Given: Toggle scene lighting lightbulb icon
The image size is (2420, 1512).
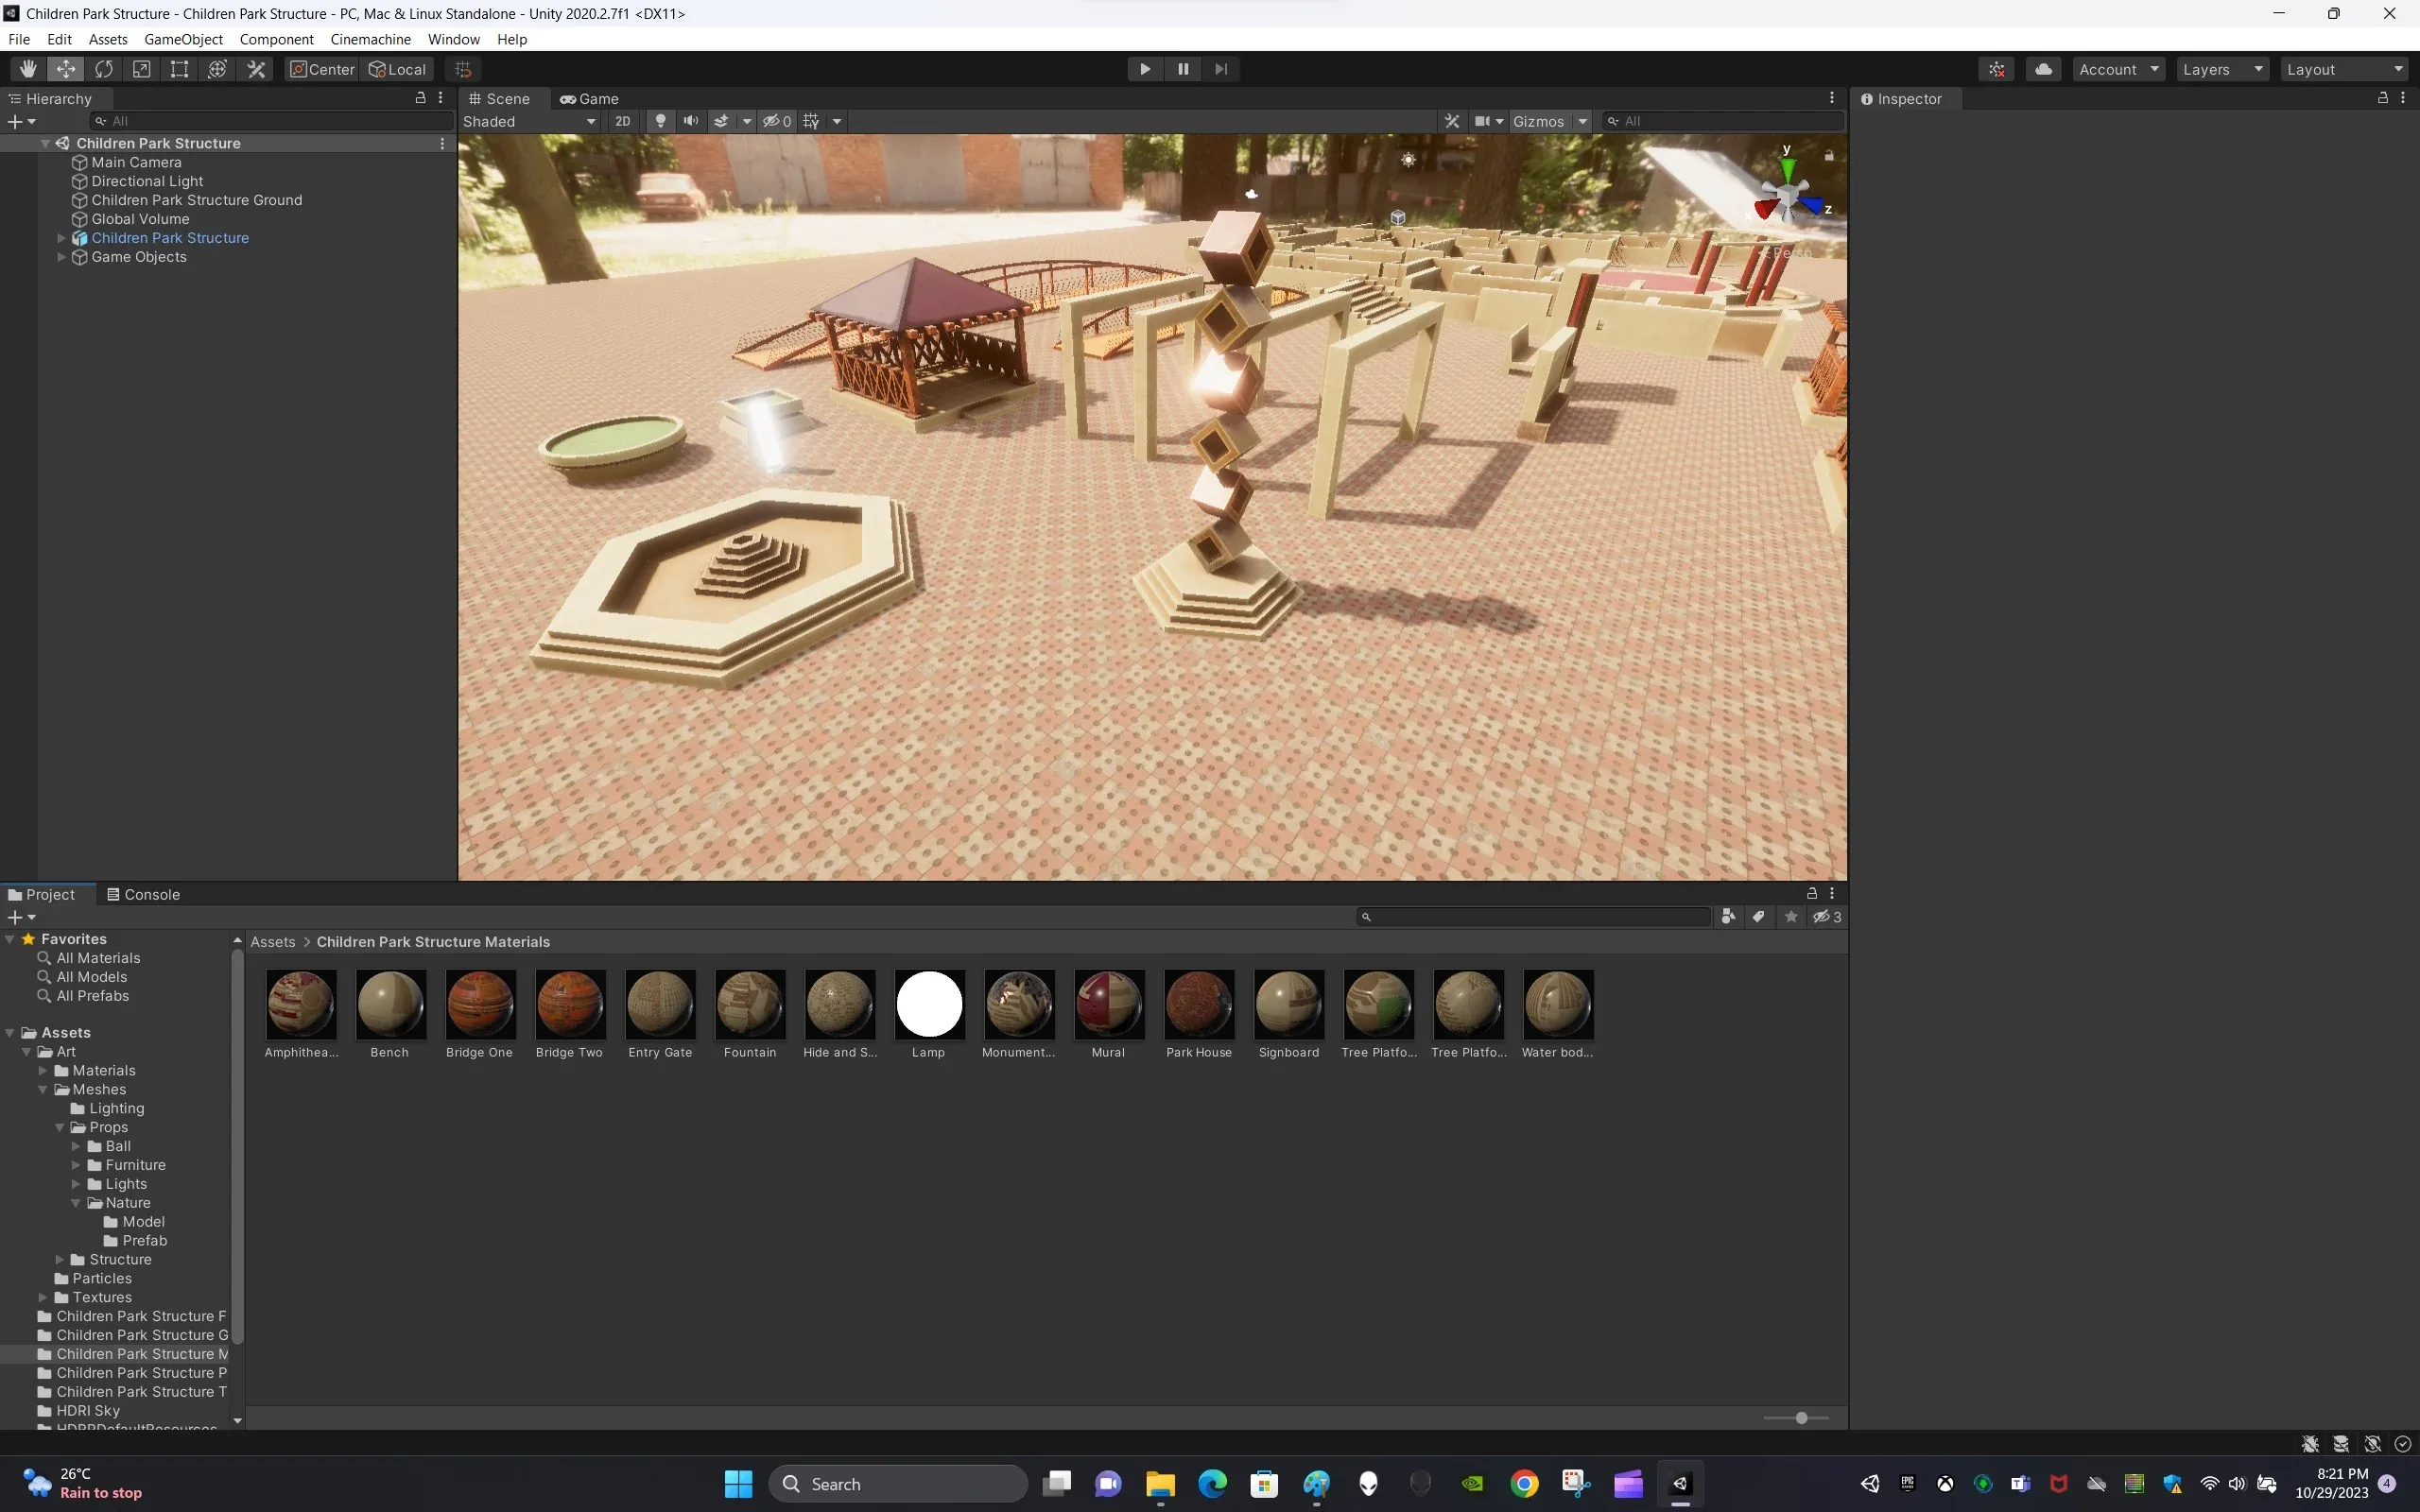Looking at the screenshot, I should [x=660, y=121].
